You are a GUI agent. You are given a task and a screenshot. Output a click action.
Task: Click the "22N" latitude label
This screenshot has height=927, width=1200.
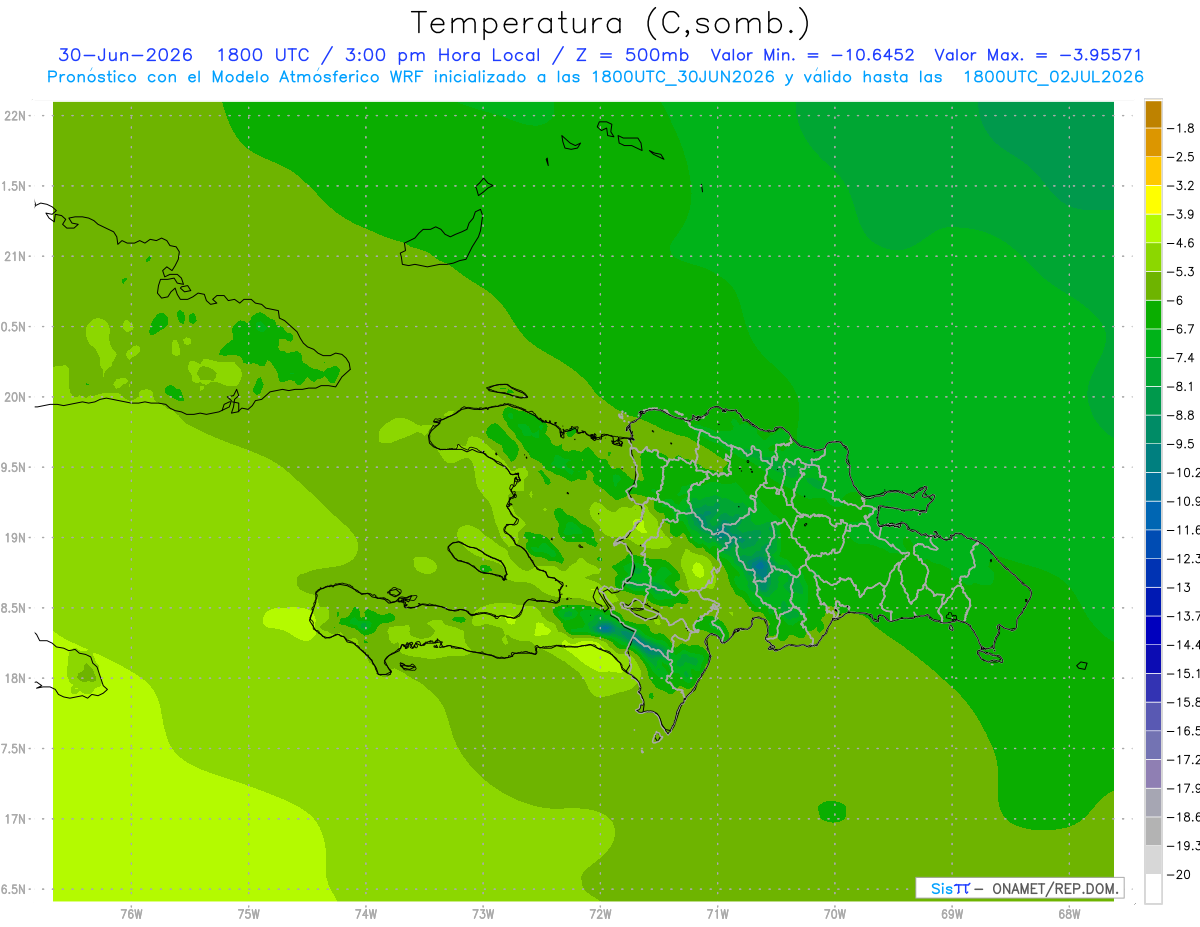(15, 116)
